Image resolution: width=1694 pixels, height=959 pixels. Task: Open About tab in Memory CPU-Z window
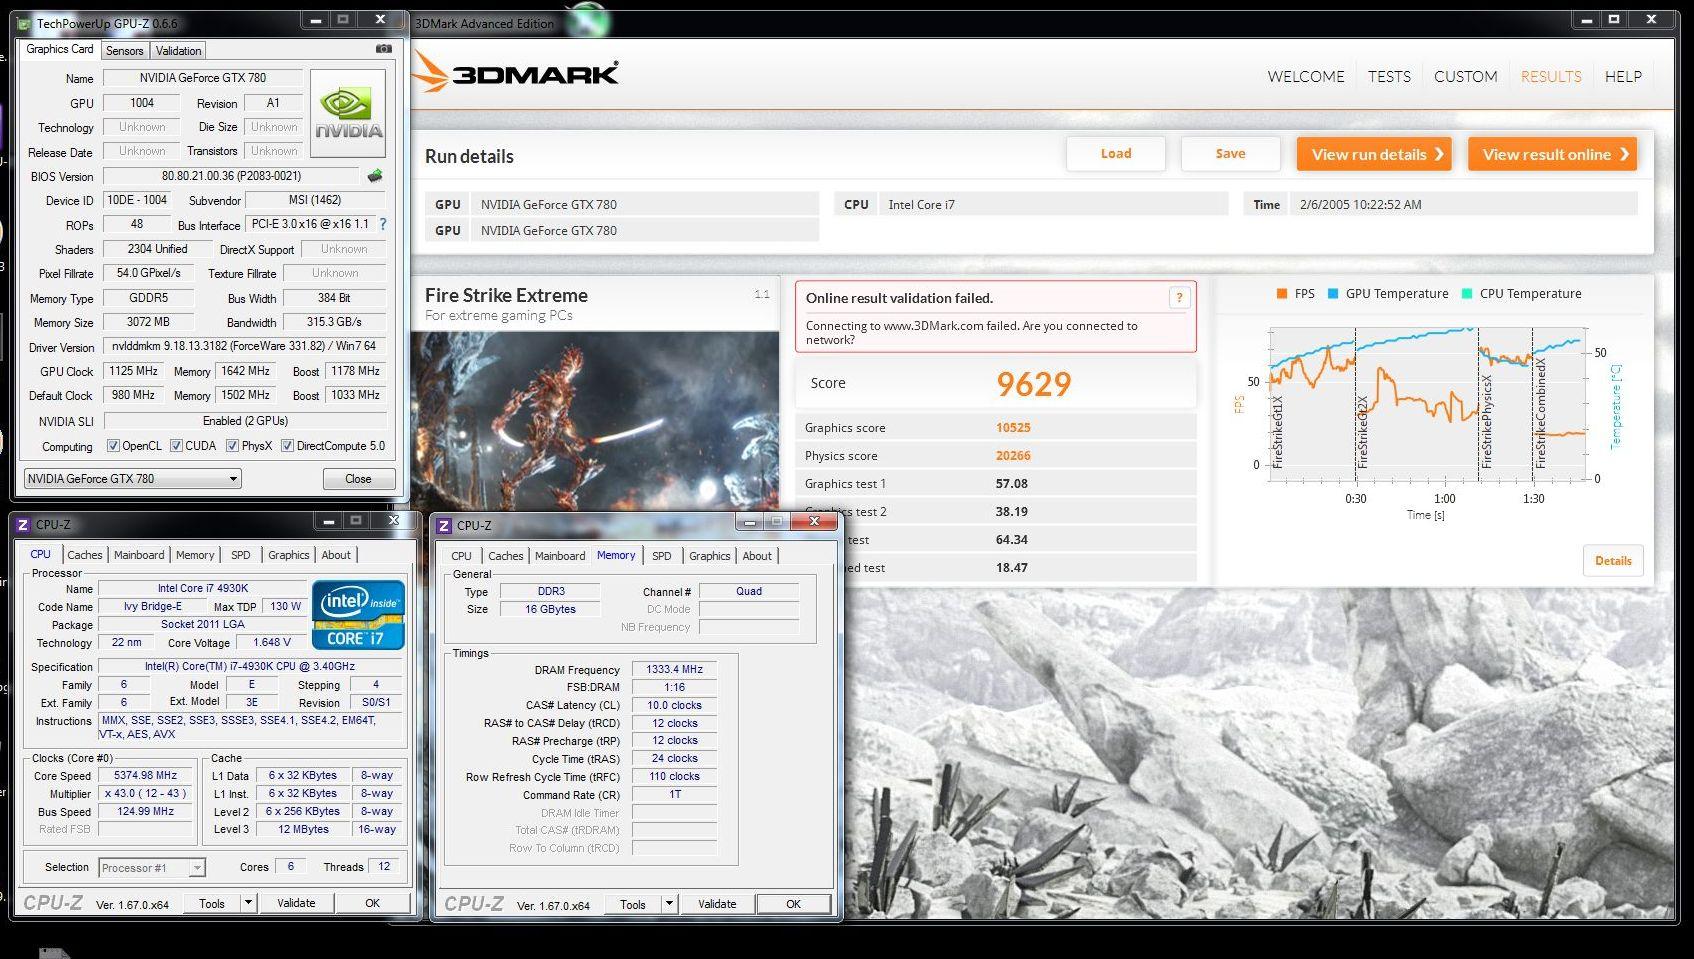757,556
